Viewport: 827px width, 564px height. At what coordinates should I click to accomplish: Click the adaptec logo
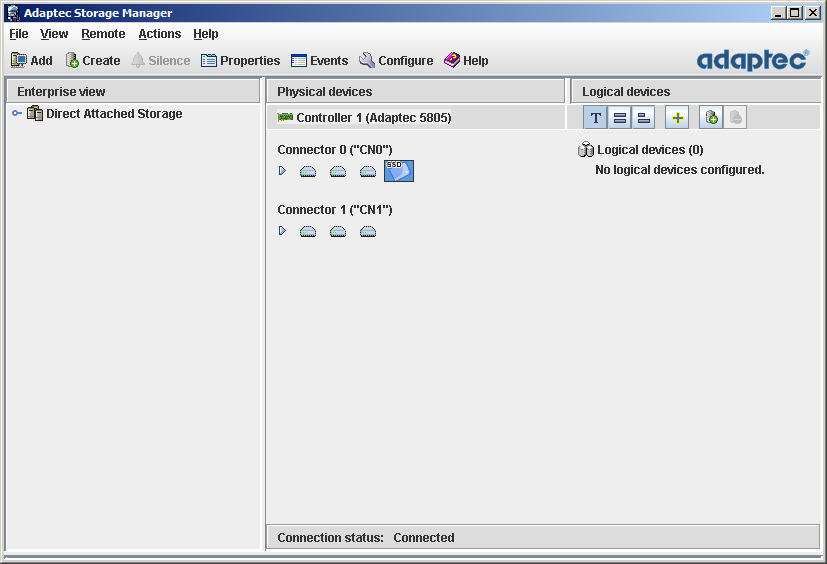tap(753, 60)
